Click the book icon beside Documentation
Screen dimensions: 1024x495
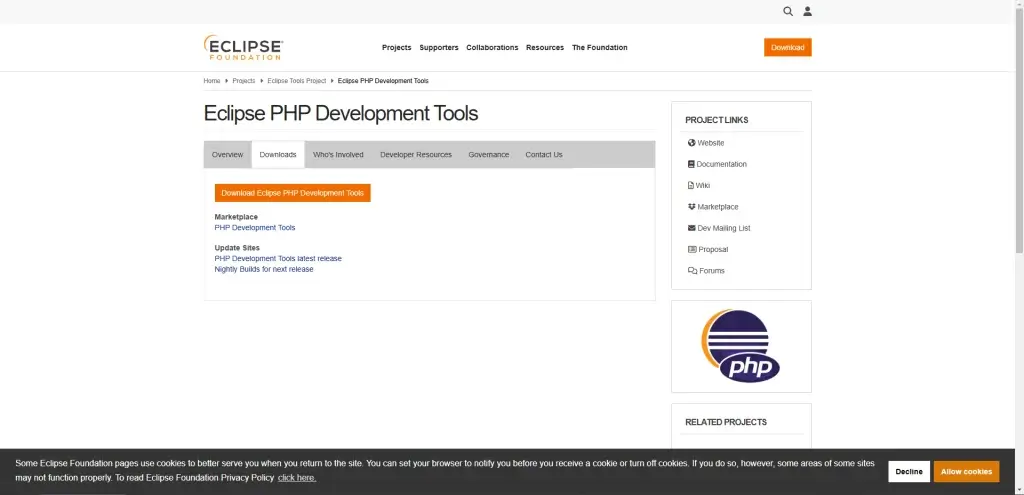pyautogui.click(x=691, y=165)
